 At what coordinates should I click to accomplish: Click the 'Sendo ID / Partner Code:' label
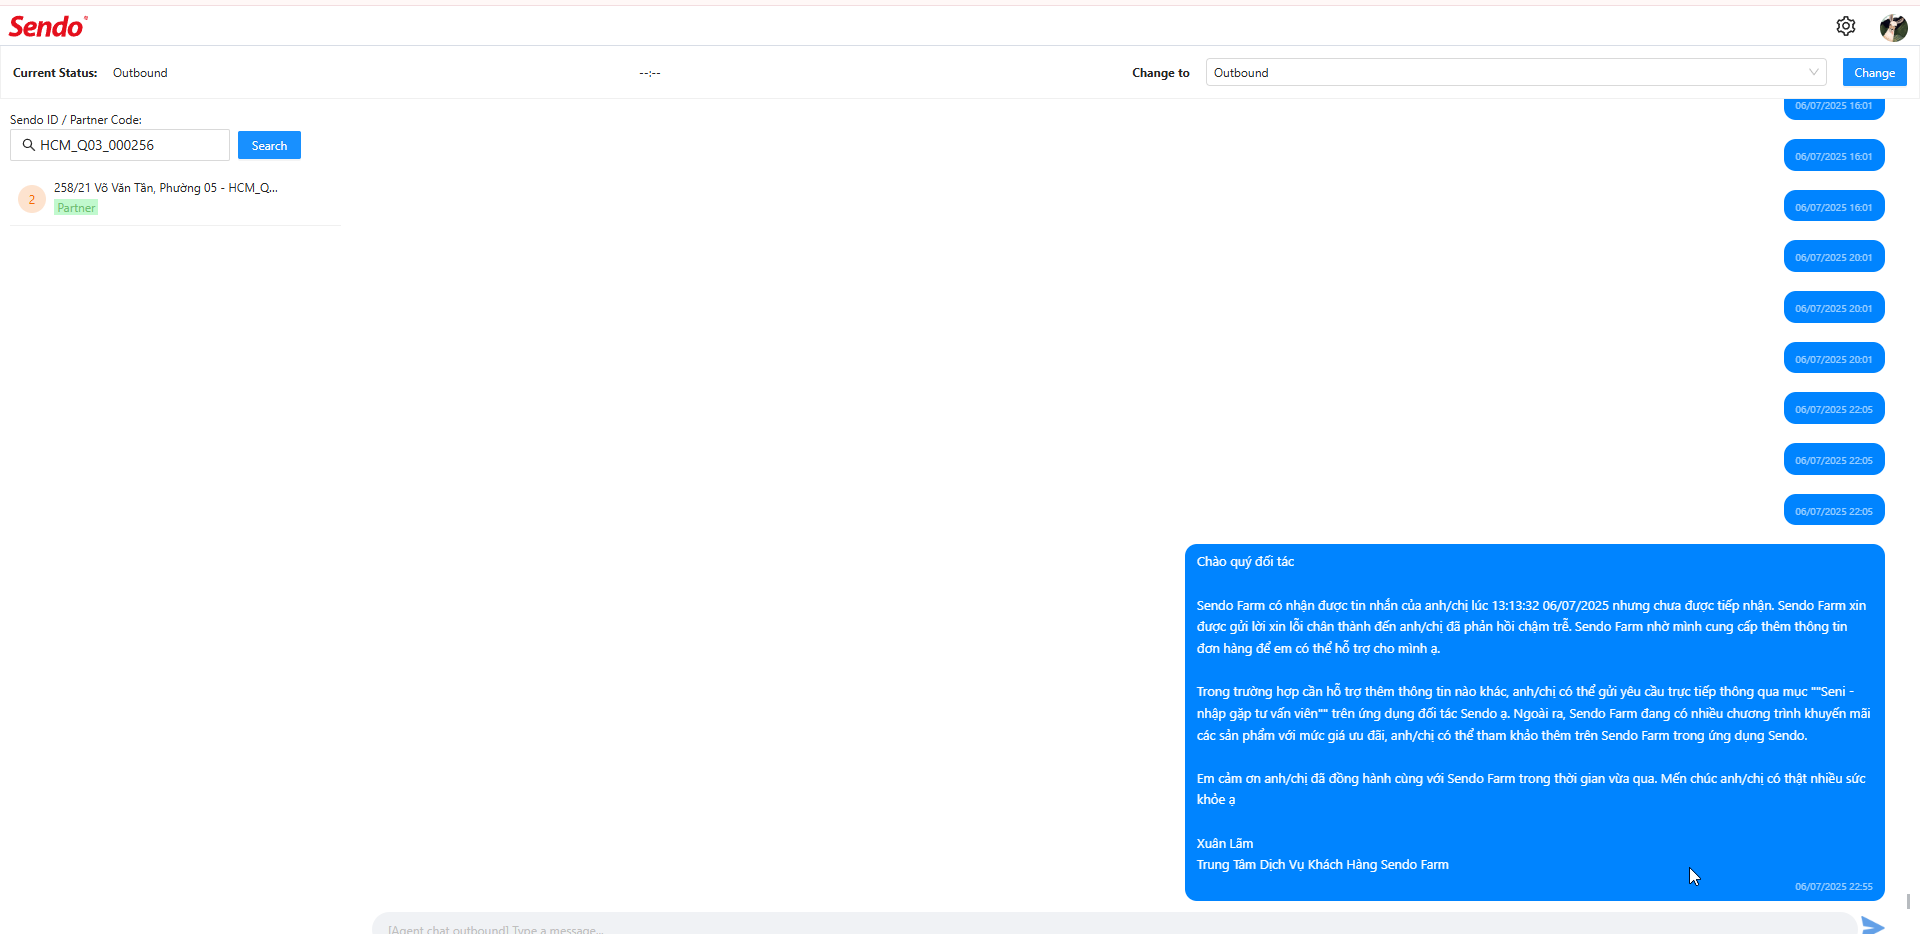pos(76,120)
